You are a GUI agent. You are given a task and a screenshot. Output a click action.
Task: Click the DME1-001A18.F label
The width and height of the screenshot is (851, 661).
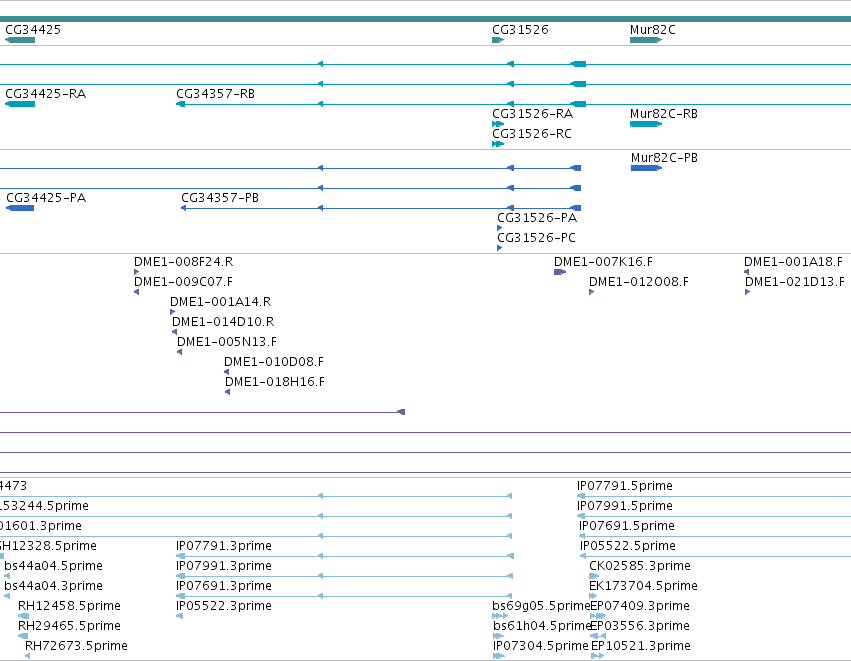[793, 262]
